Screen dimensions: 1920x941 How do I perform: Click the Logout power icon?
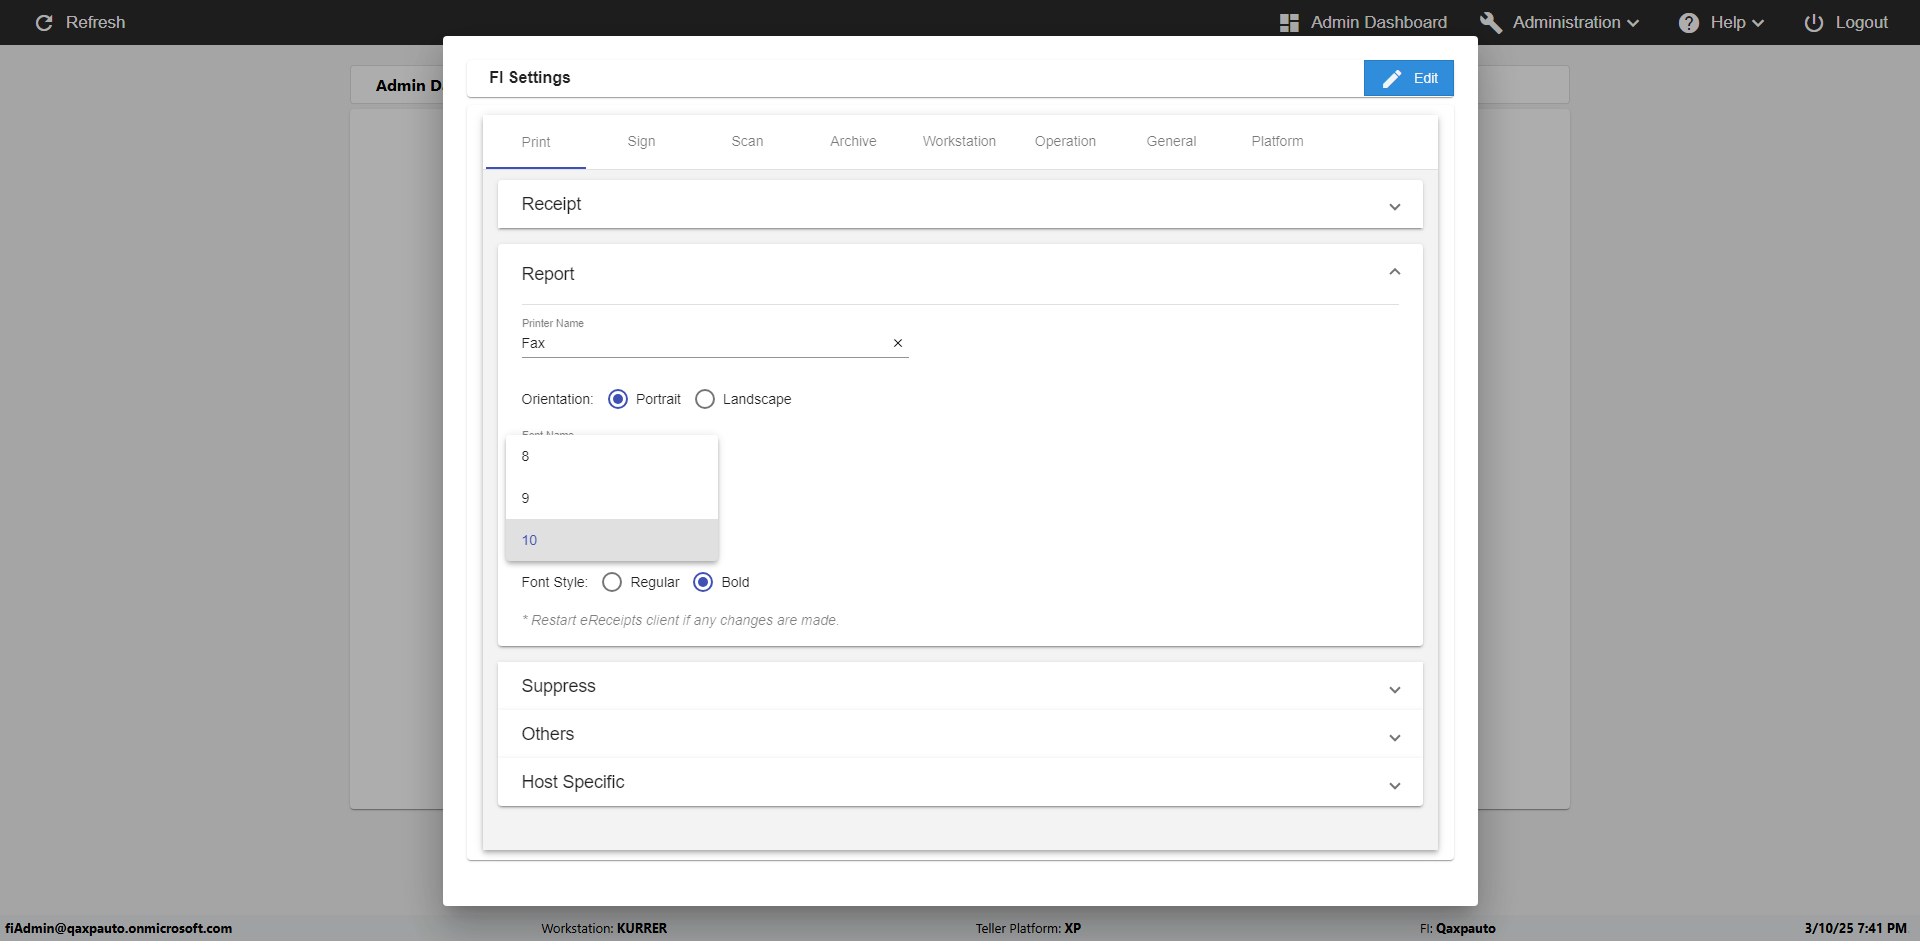pos(1813,23)
